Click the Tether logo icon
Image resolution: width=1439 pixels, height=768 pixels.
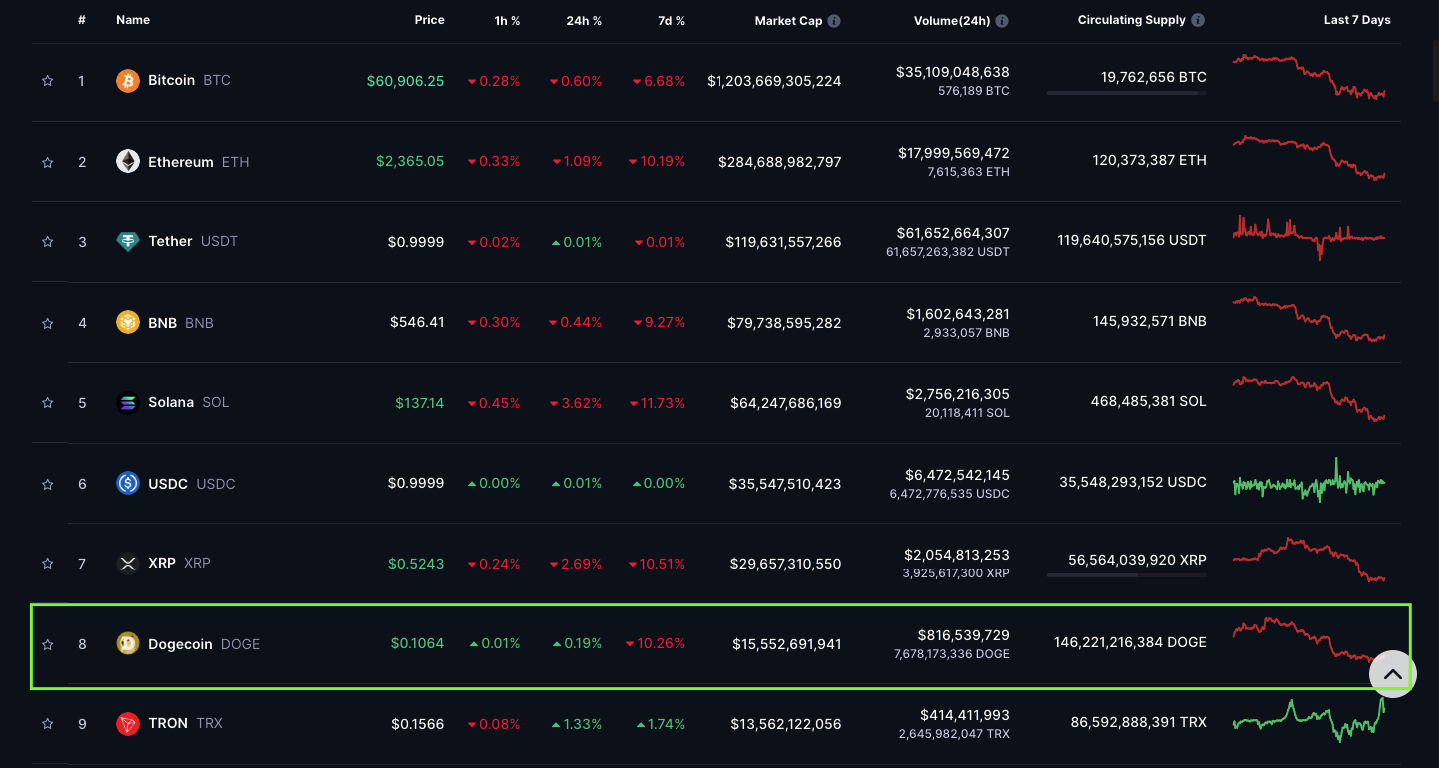(x=128, y=241)
